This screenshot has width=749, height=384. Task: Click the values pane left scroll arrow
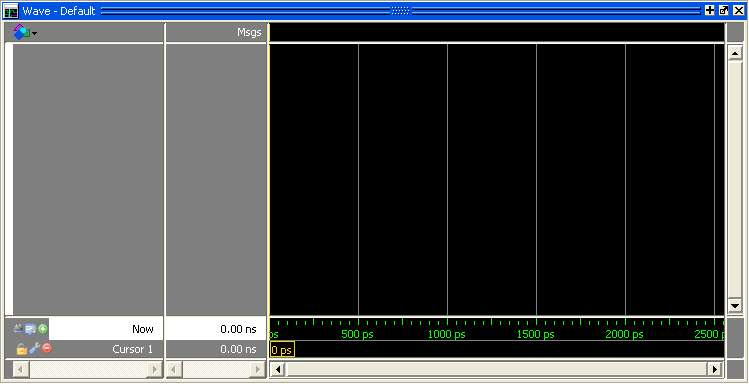click(174, 369)
